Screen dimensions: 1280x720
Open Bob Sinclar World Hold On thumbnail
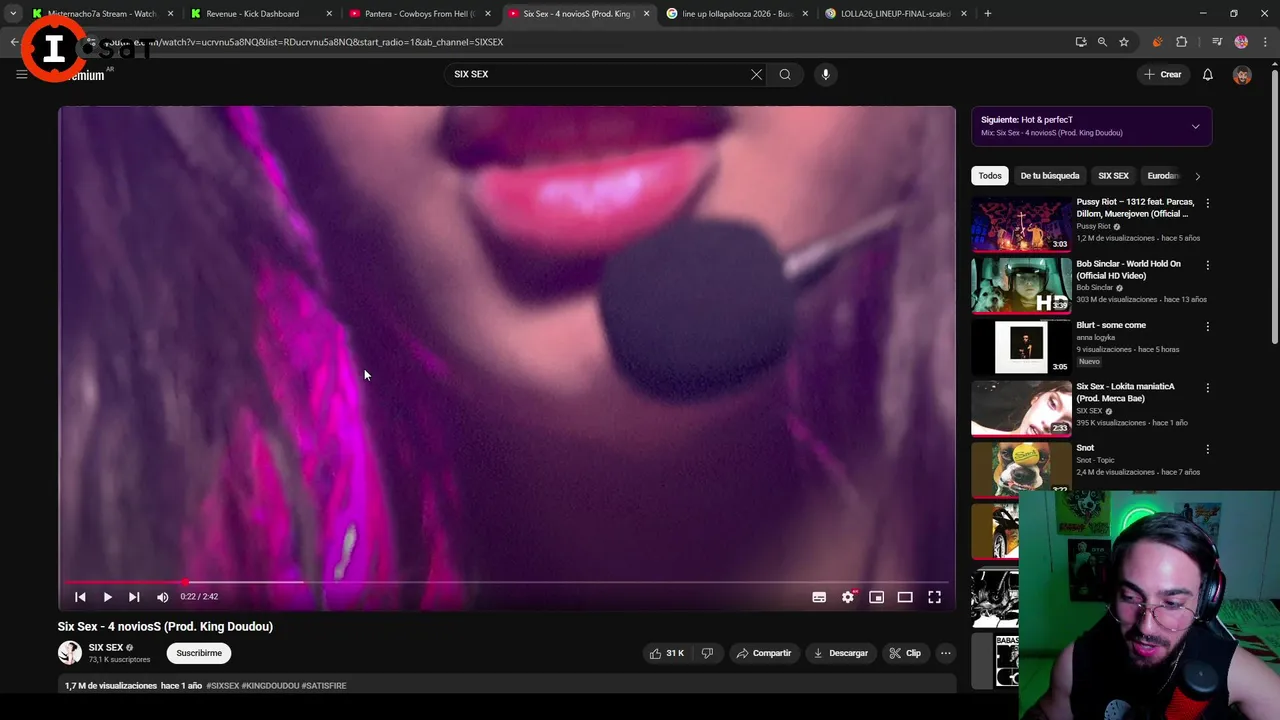[1021, 286]
